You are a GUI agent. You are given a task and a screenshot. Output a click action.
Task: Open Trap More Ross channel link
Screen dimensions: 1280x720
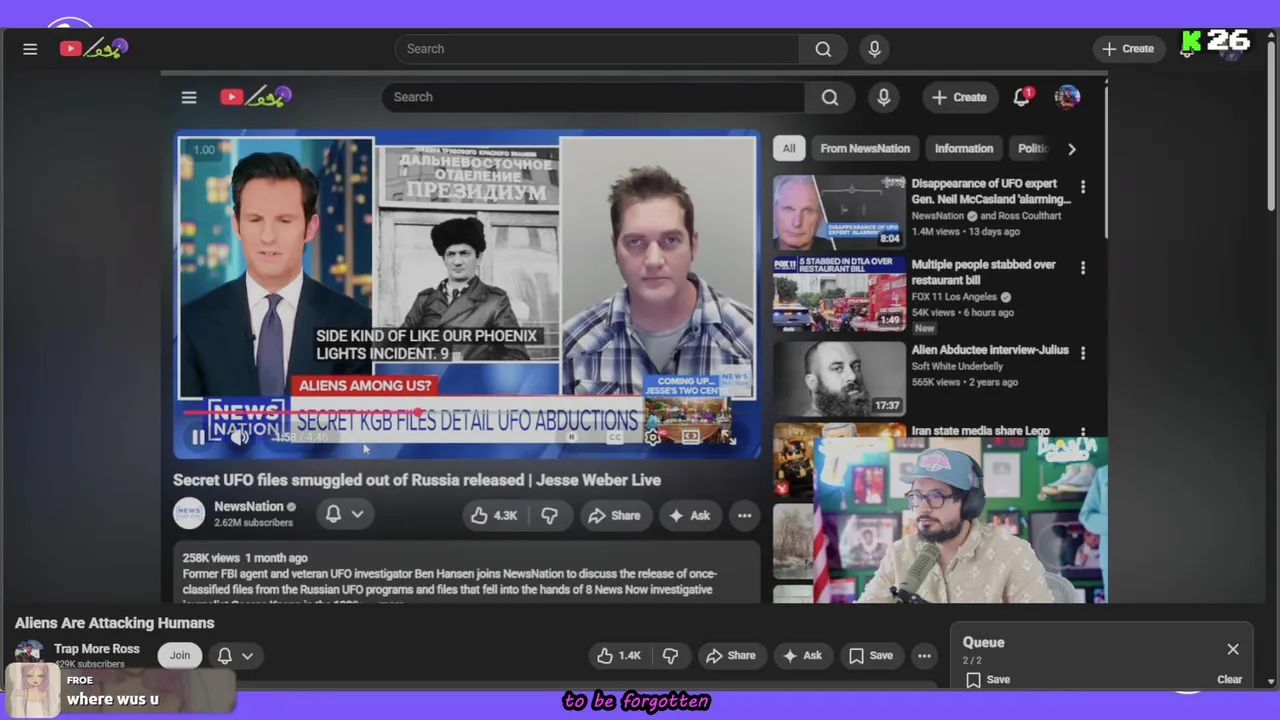tap(97, 649)
